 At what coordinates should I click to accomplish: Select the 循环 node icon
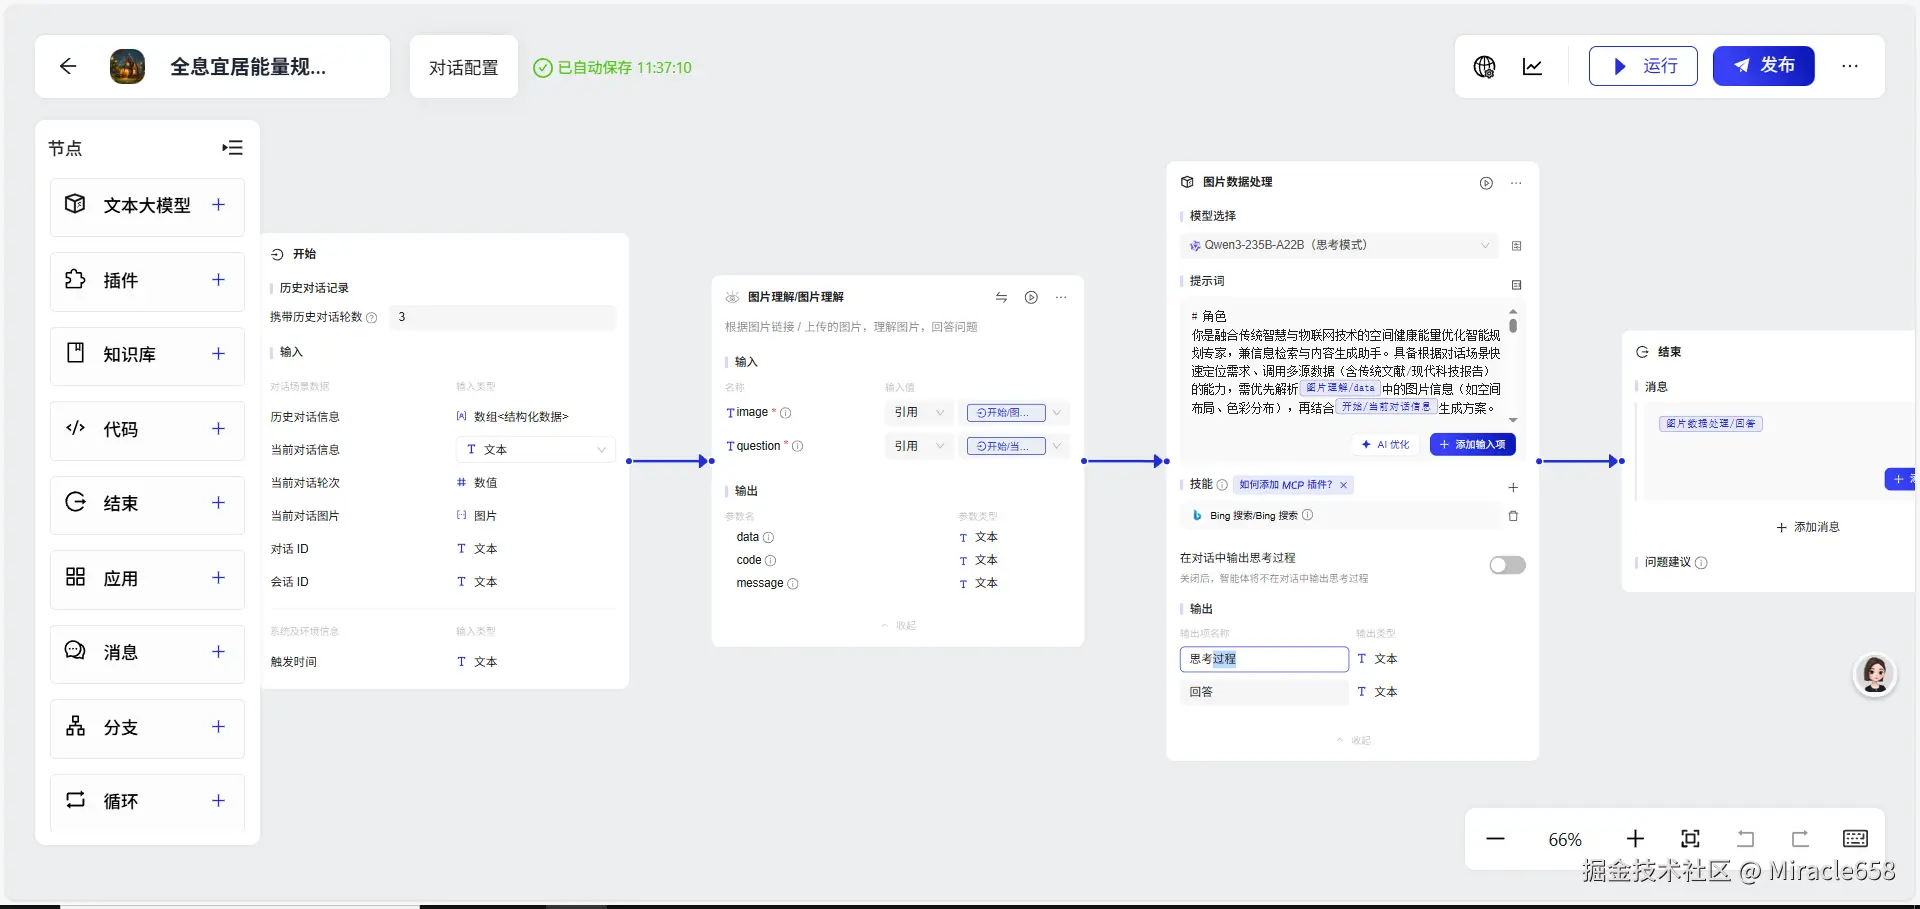click(x=74, y=800)
